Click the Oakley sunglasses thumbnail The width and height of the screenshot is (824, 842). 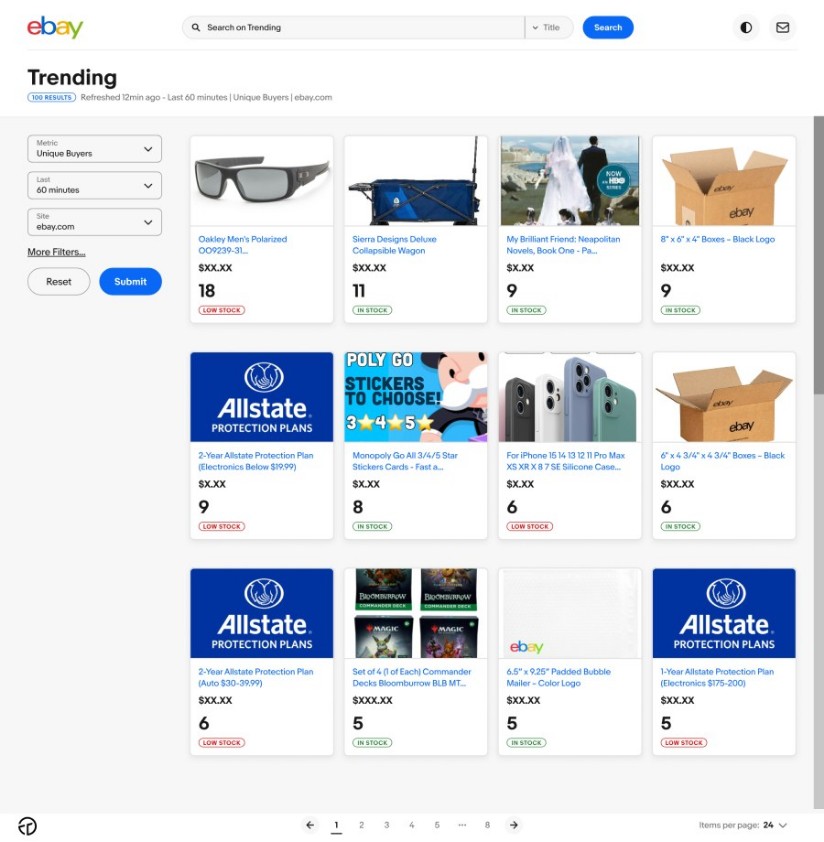point(262,181)
